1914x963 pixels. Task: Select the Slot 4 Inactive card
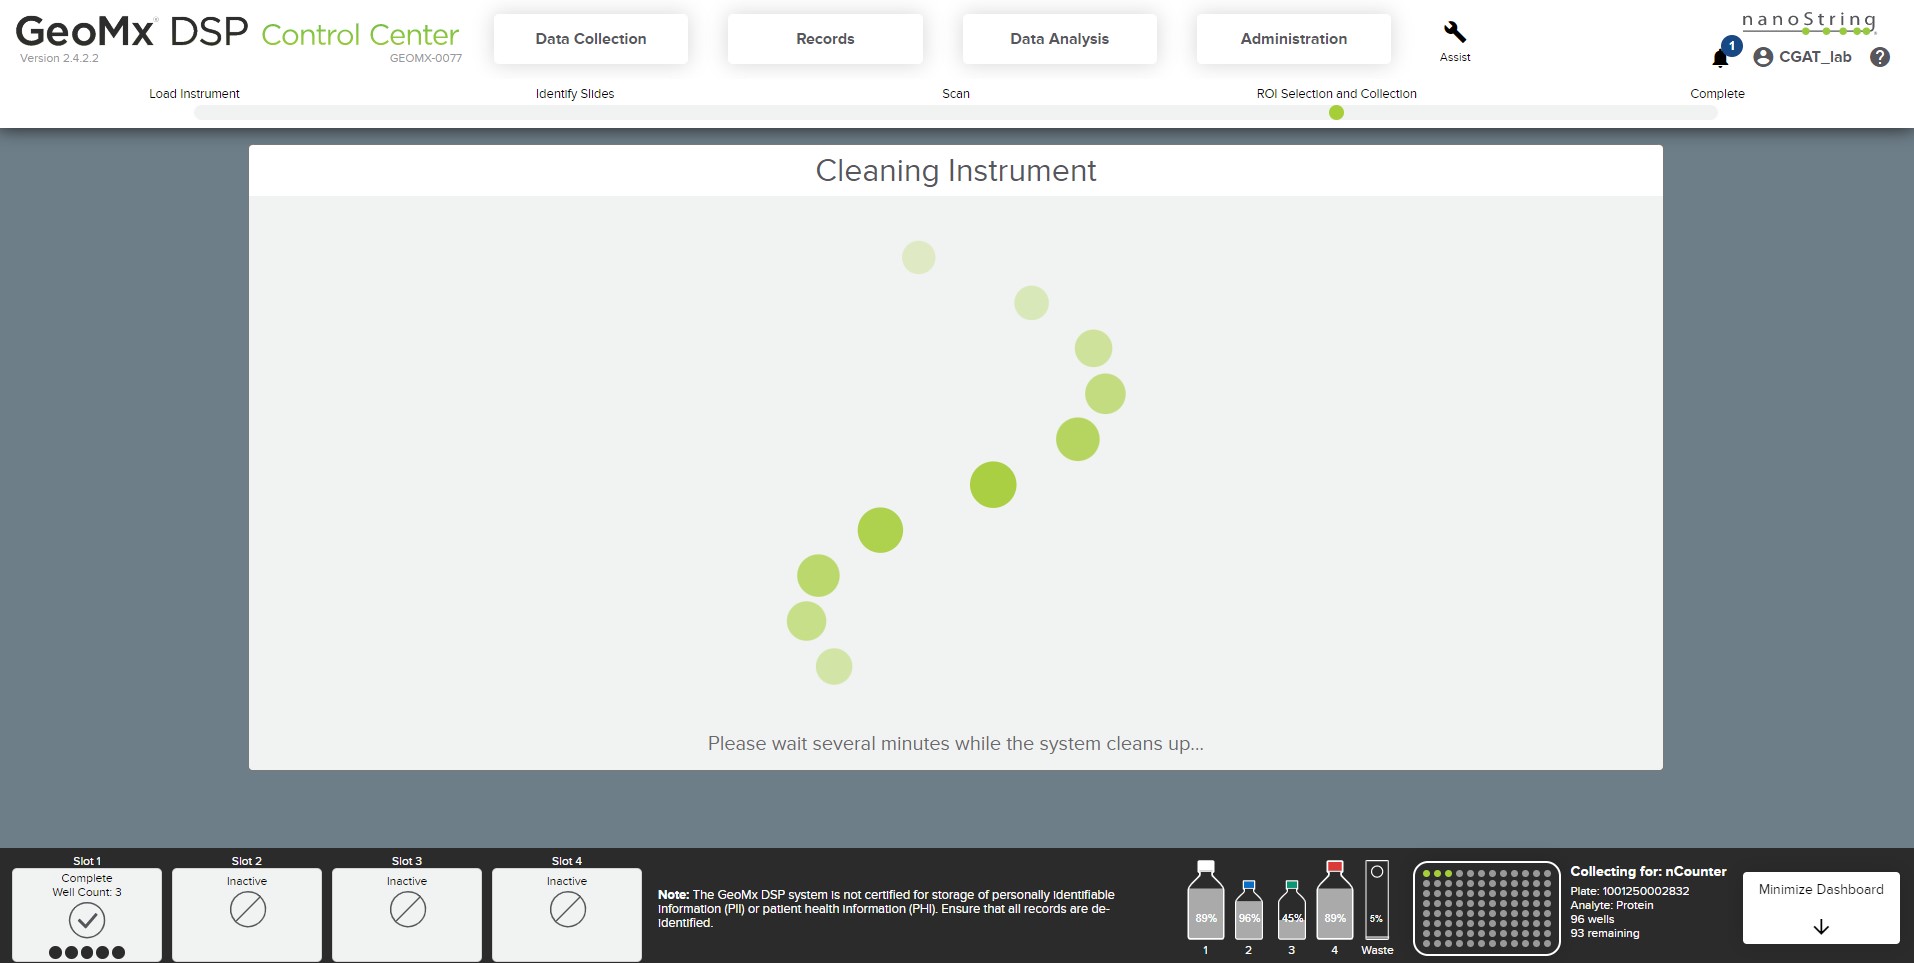tap(567, 914)
